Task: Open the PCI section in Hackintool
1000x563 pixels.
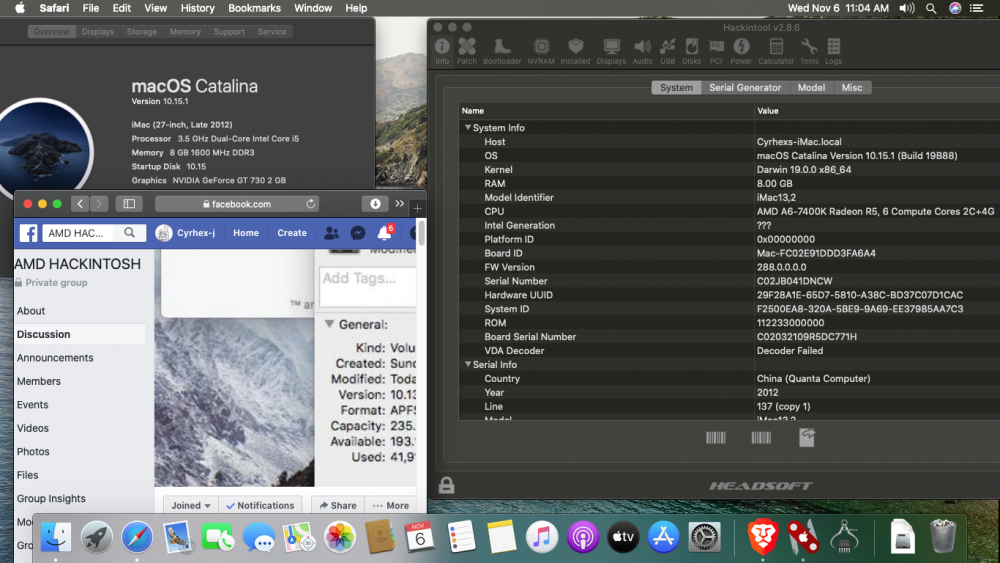Action: 716,51
